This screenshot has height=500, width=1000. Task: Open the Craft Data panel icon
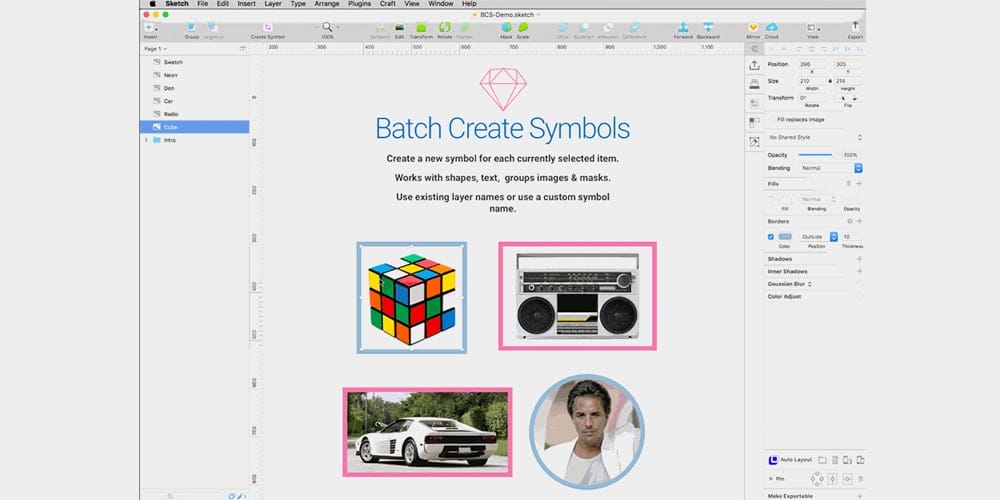[754, 103]
